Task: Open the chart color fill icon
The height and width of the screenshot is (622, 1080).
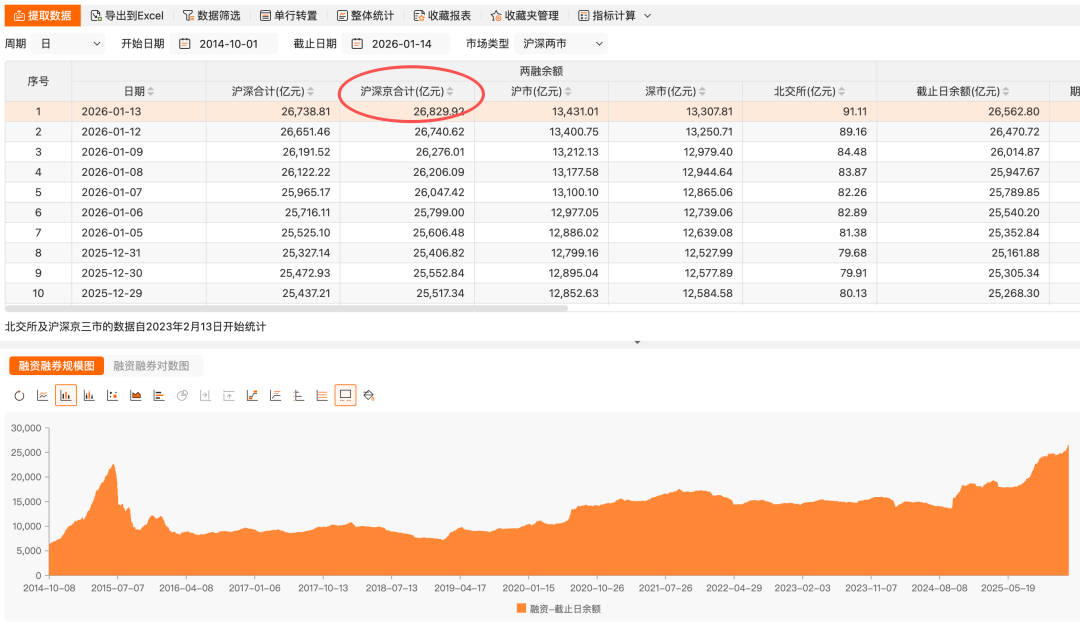Action: click(x=368, y=395)
